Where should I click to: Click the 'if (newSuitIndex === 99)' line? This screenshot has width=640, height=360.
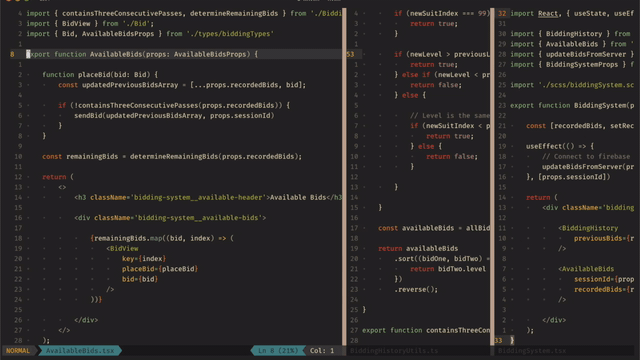tap(442, 13)
